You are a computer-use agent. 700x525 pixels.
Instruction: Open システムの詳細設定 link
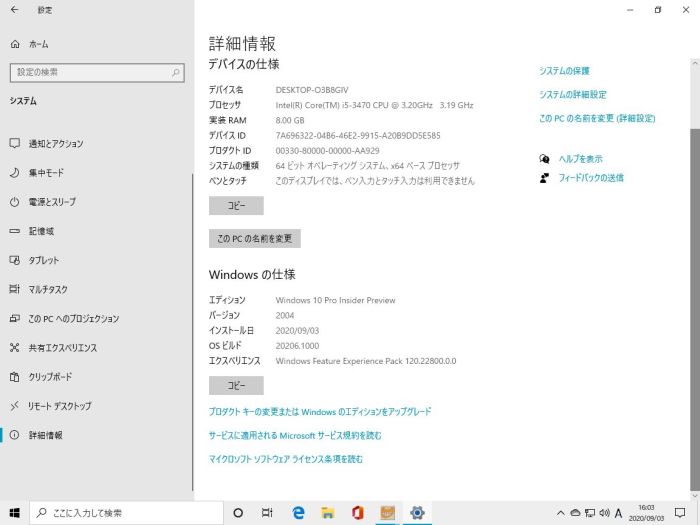click(572, 94)
